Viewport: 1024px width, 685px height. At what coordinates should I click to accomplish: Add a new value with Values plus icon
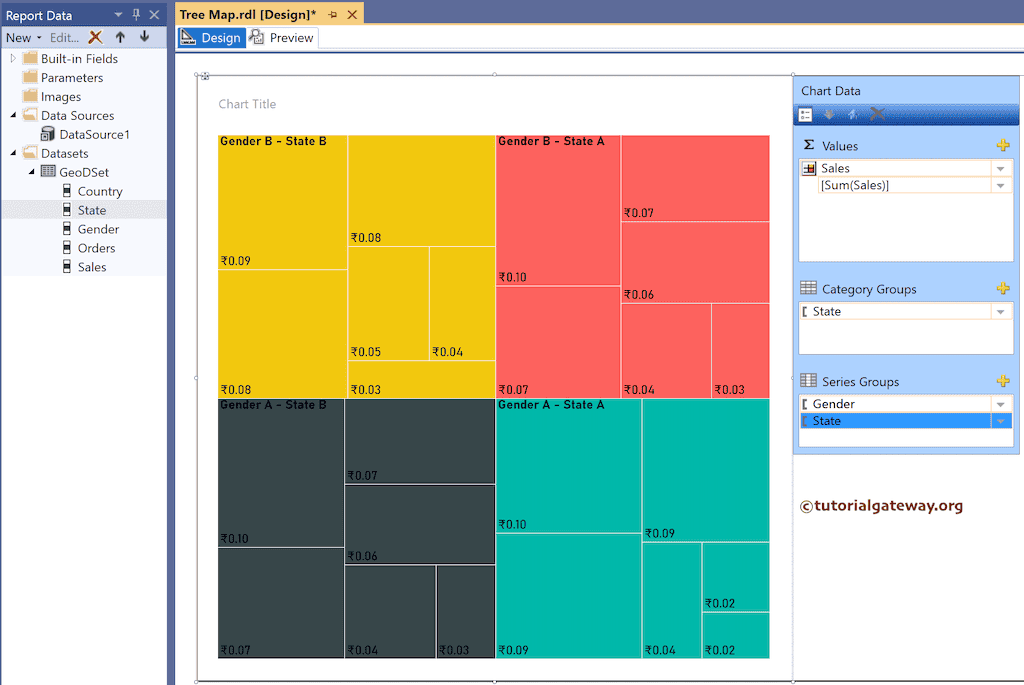pos(1003,145)
